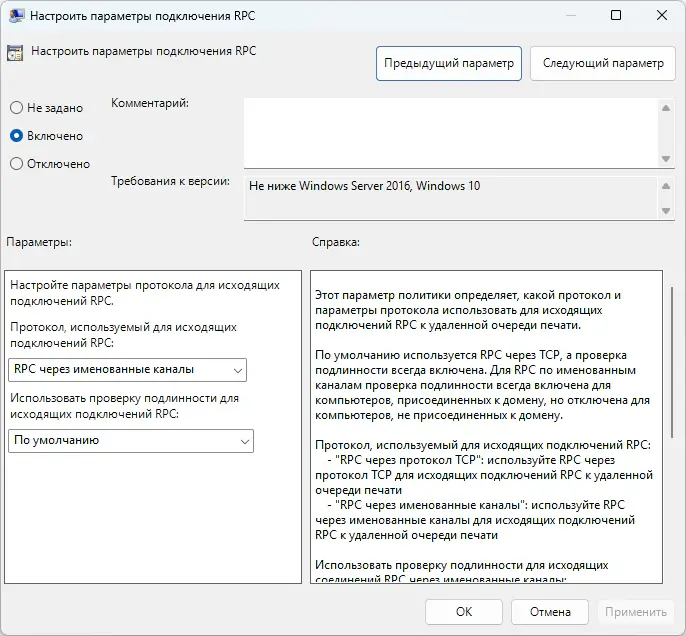
Task: Select the "Включено" radio button
Action: click(x=16, y=136)
